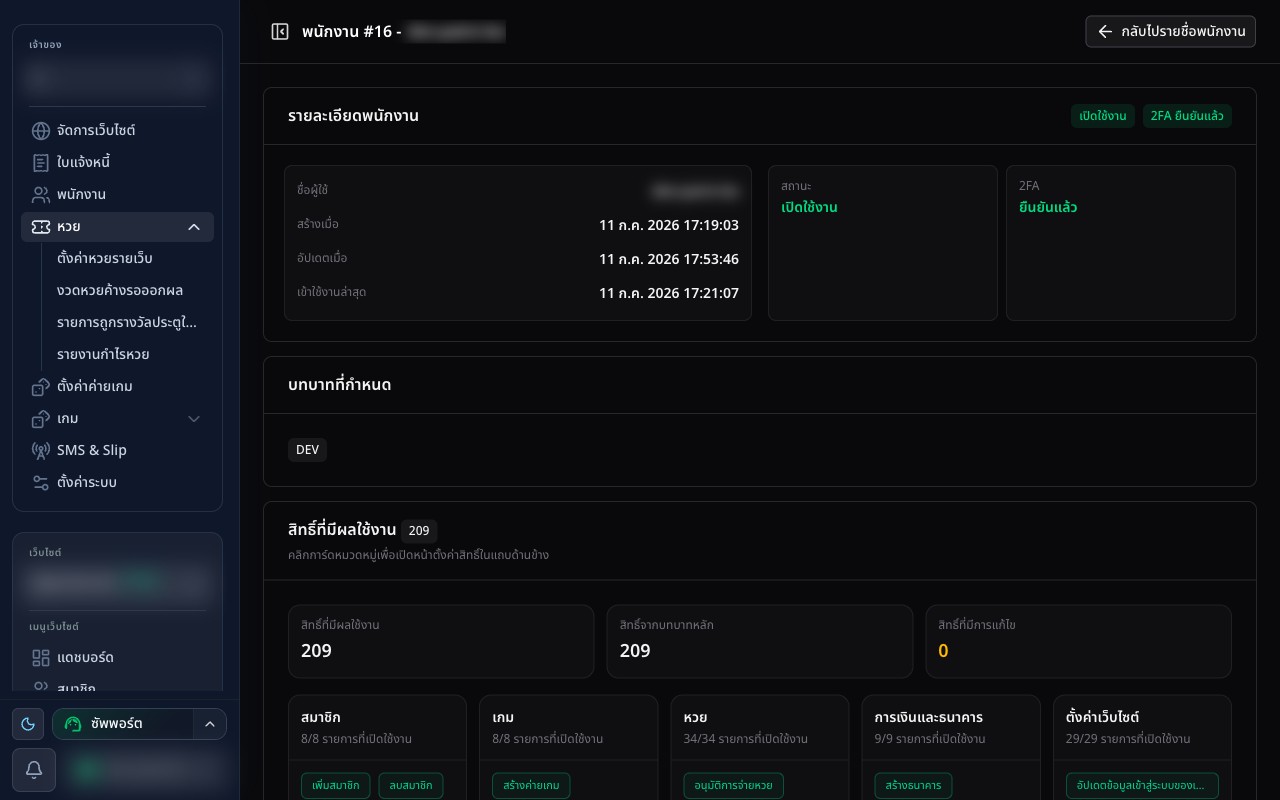Click the สร้างค่ายเกม permission chip

click(x=532, y=786)
